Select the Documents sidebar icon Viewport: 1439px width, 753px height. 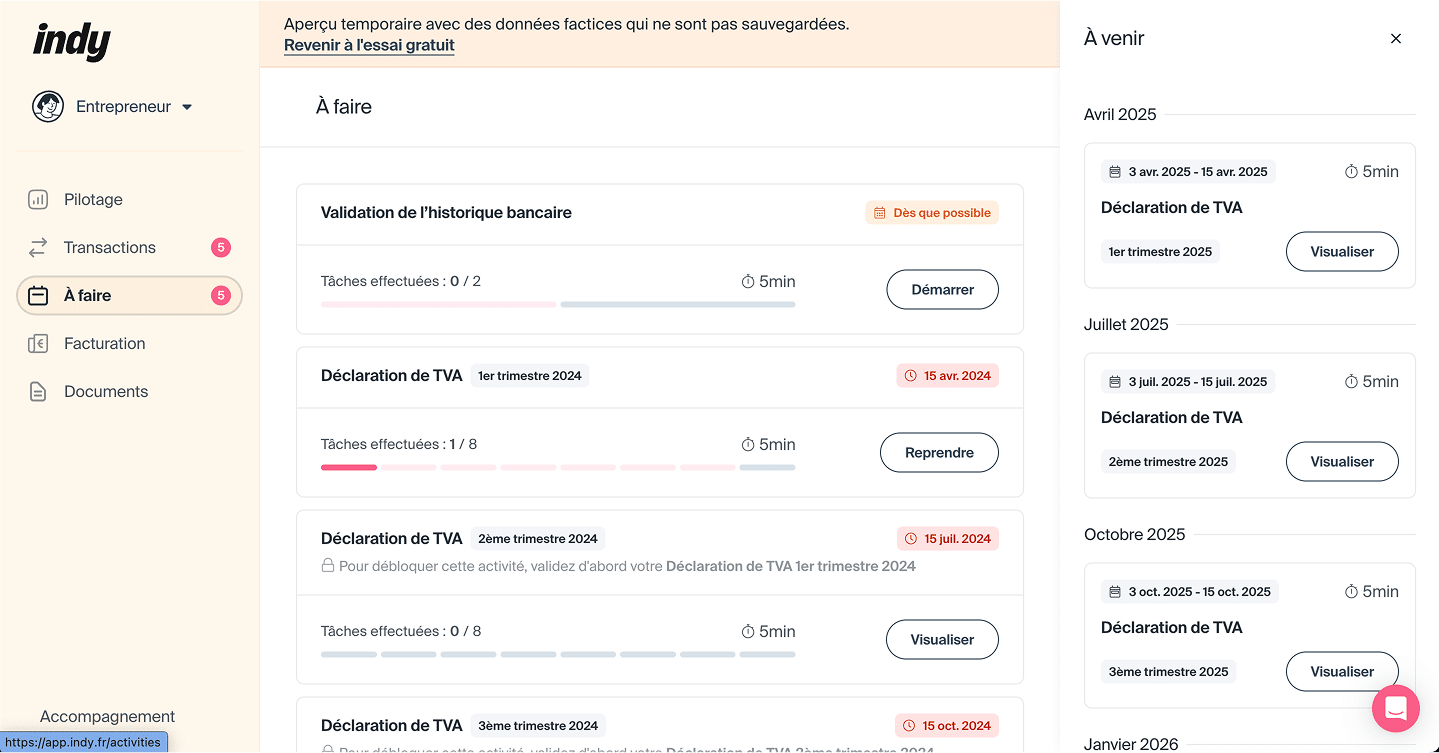click(x=37, y=391)
